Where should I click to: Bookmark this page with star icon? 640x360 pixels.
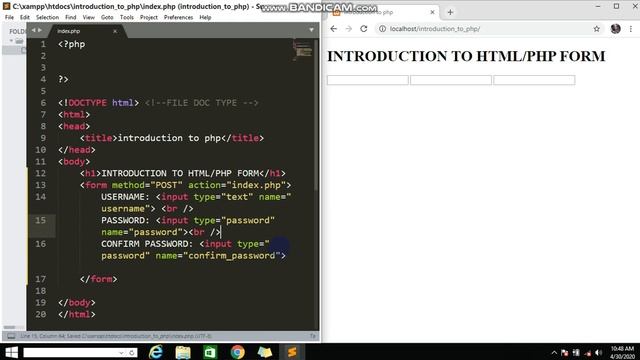(597, 29)
